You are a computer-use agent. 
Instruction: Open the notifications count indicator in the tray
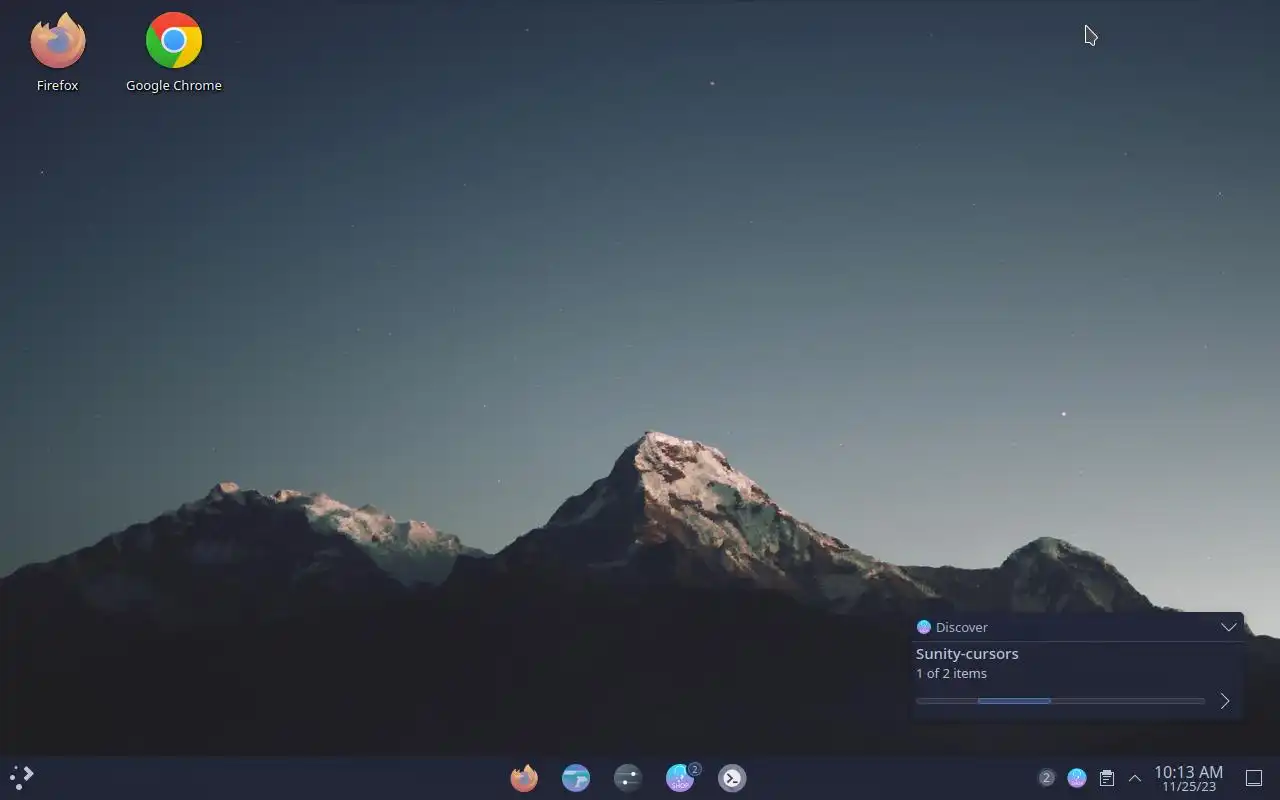click(x=1046, y=777)
